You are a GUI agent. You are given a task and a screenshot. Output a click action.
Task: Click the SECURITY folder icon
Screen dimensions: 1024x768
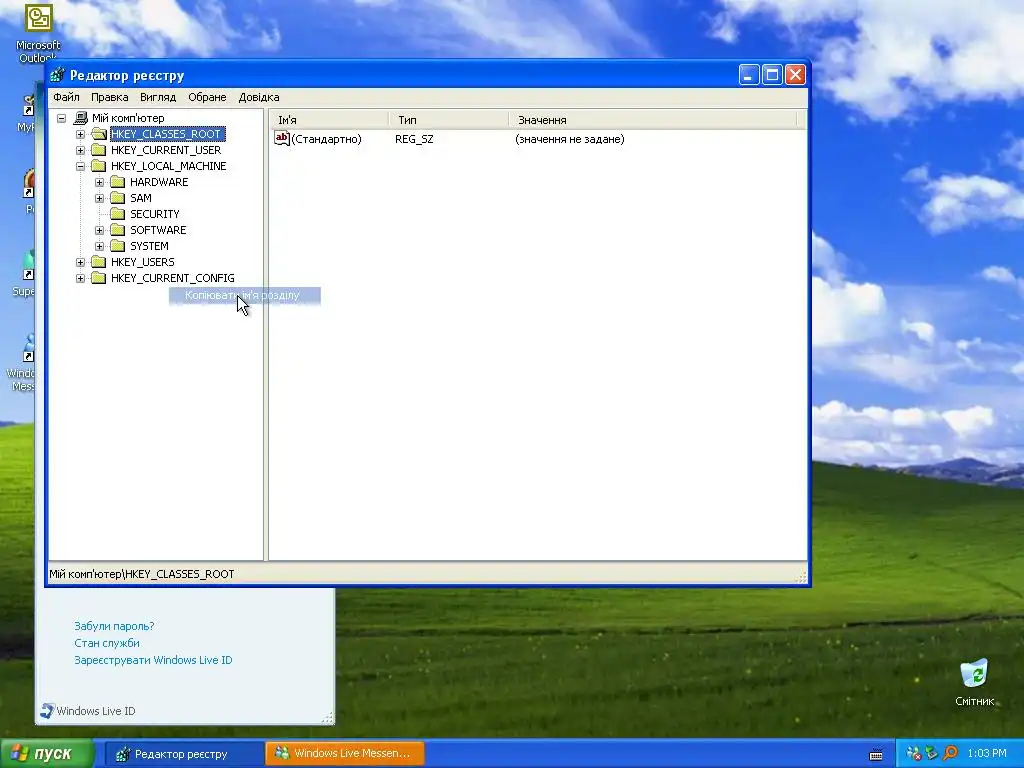tap(118, 214)
